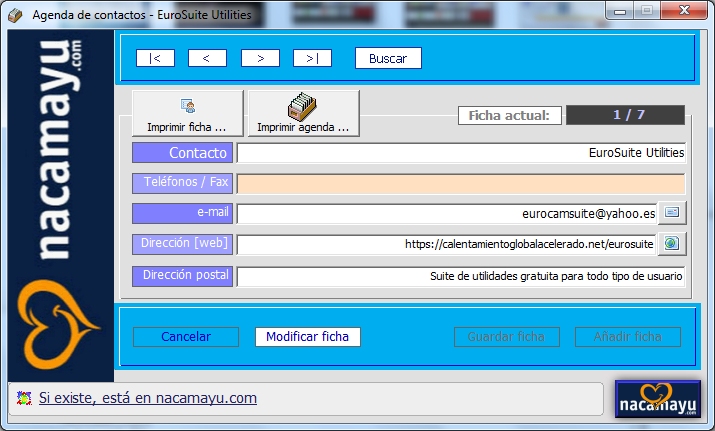Go to the previous record
The height and width of the screenshot is (431, 715).
207,58
